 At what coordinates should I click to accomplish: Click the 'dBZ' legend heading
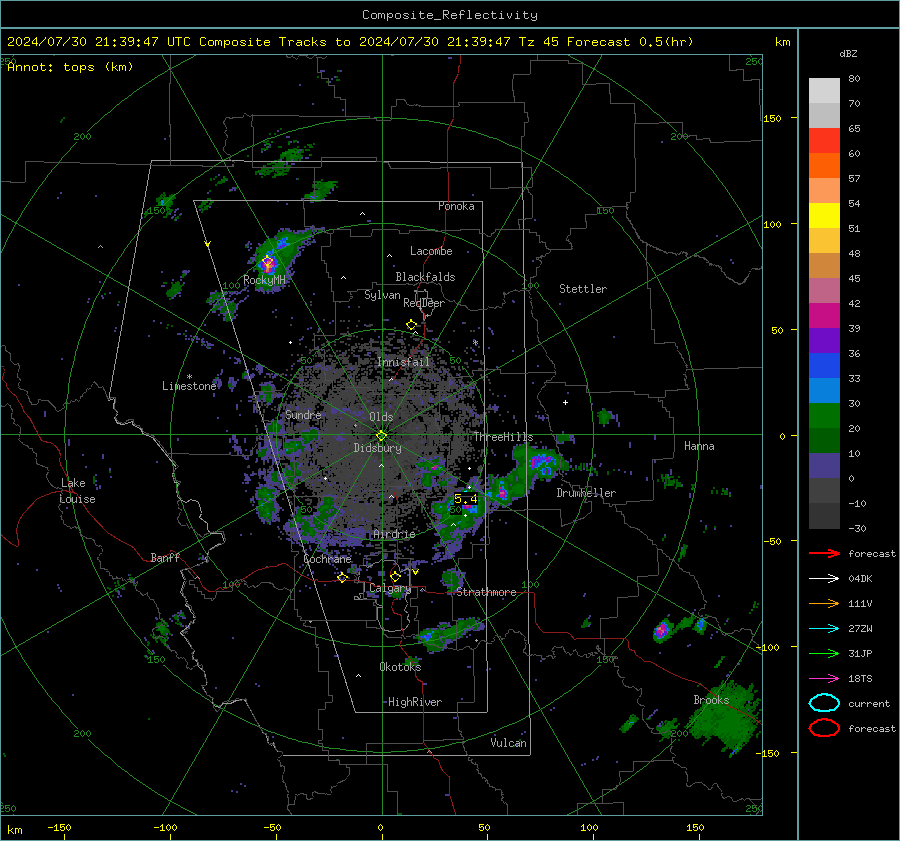848,53
